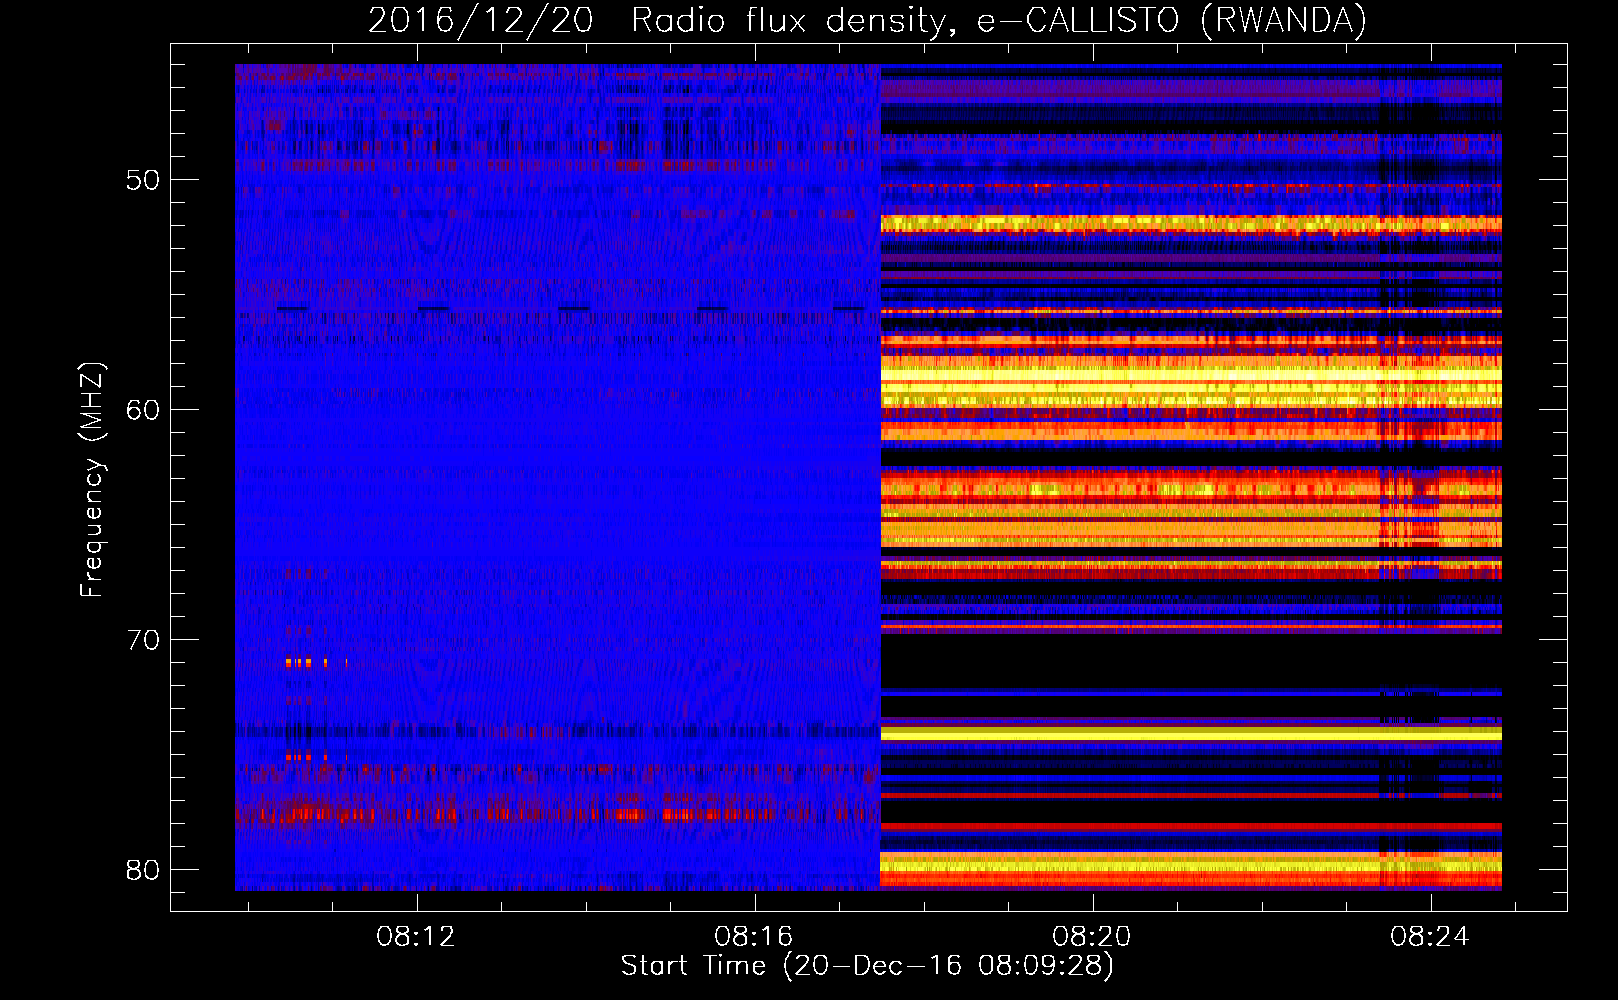The width and height of the screenshot is (1618, 1000).
Task: Click the time tick label '08:24'
Action: click(1429, 937)
